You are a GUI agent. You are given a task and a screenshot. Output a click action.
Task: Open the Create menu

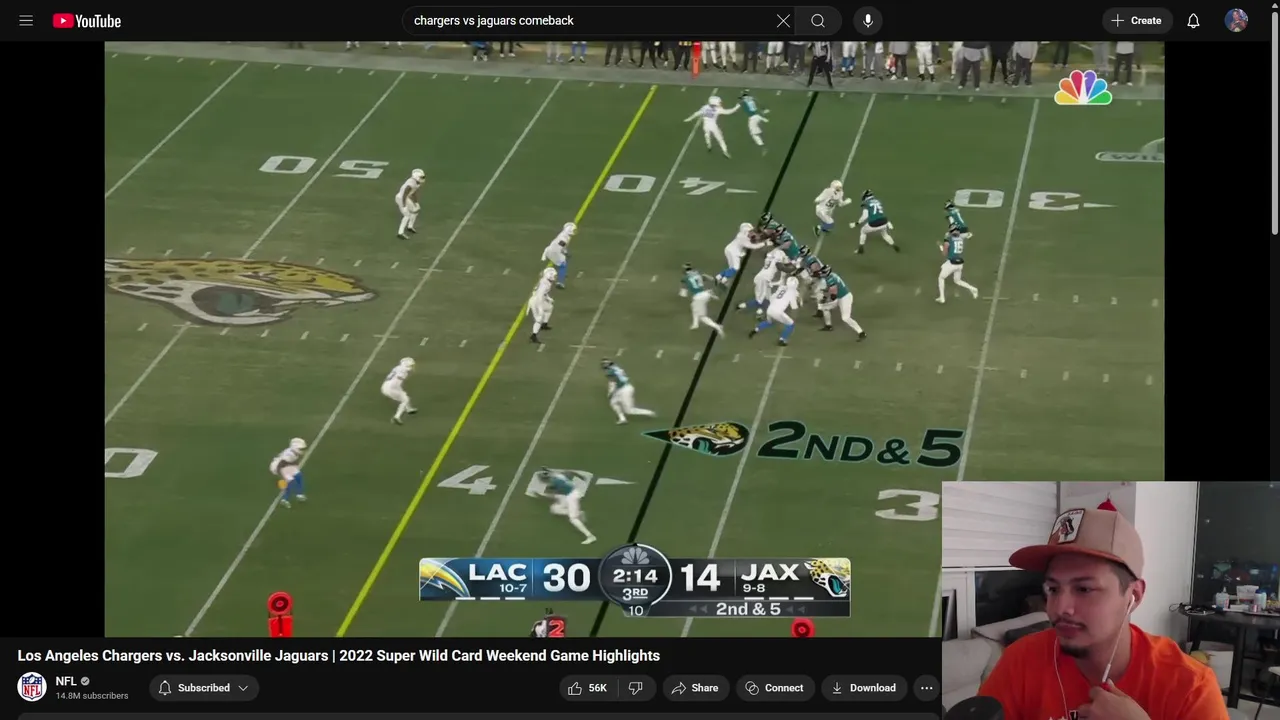click(x=1137, y=20)
